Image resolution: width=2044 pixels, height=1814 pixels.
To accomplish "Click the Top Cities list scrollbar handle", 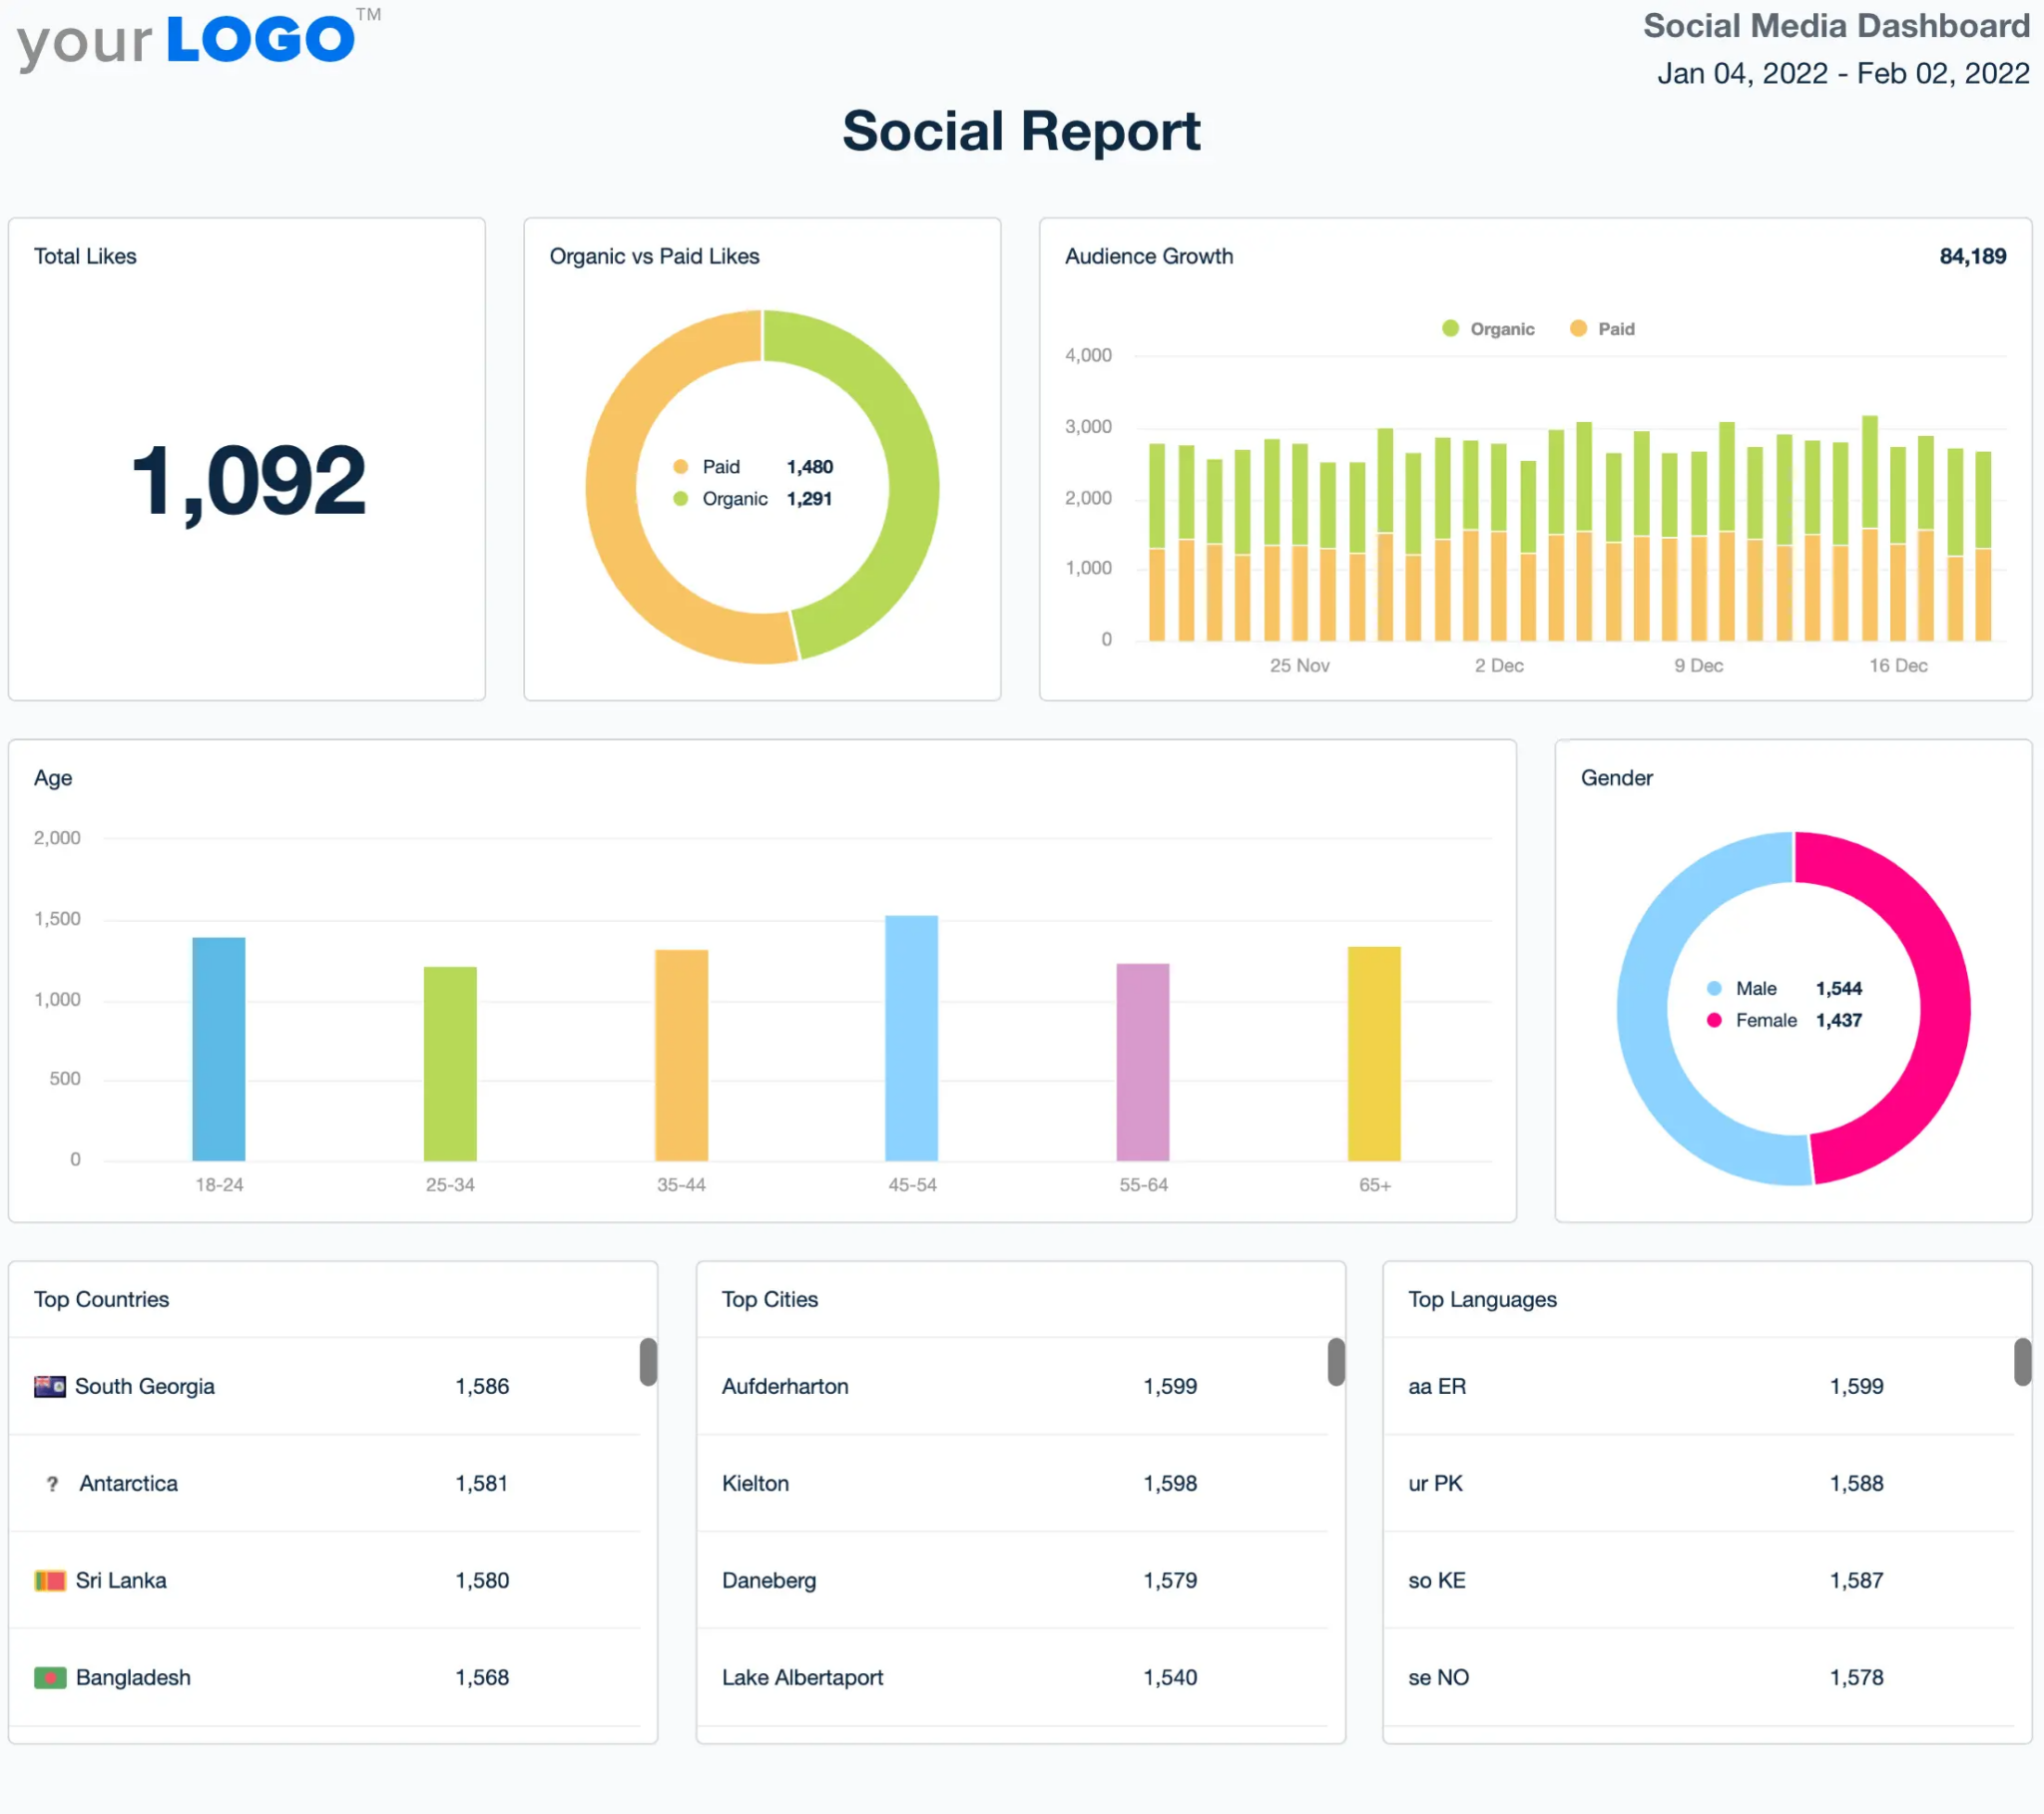I will click(x=1335, y=1362).
